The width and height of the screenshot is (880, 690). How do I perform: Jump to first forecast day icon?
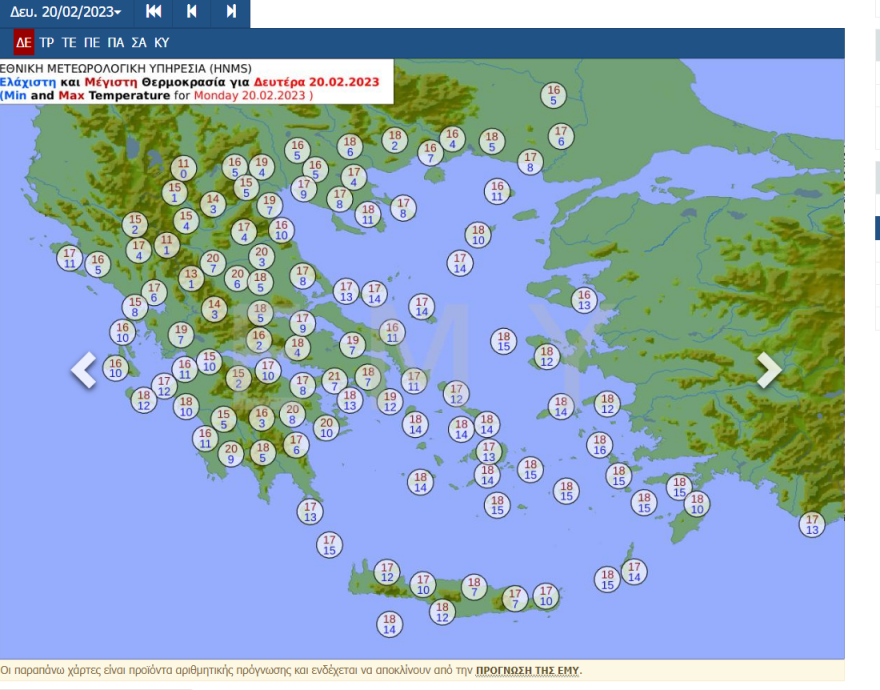point(153,12)
